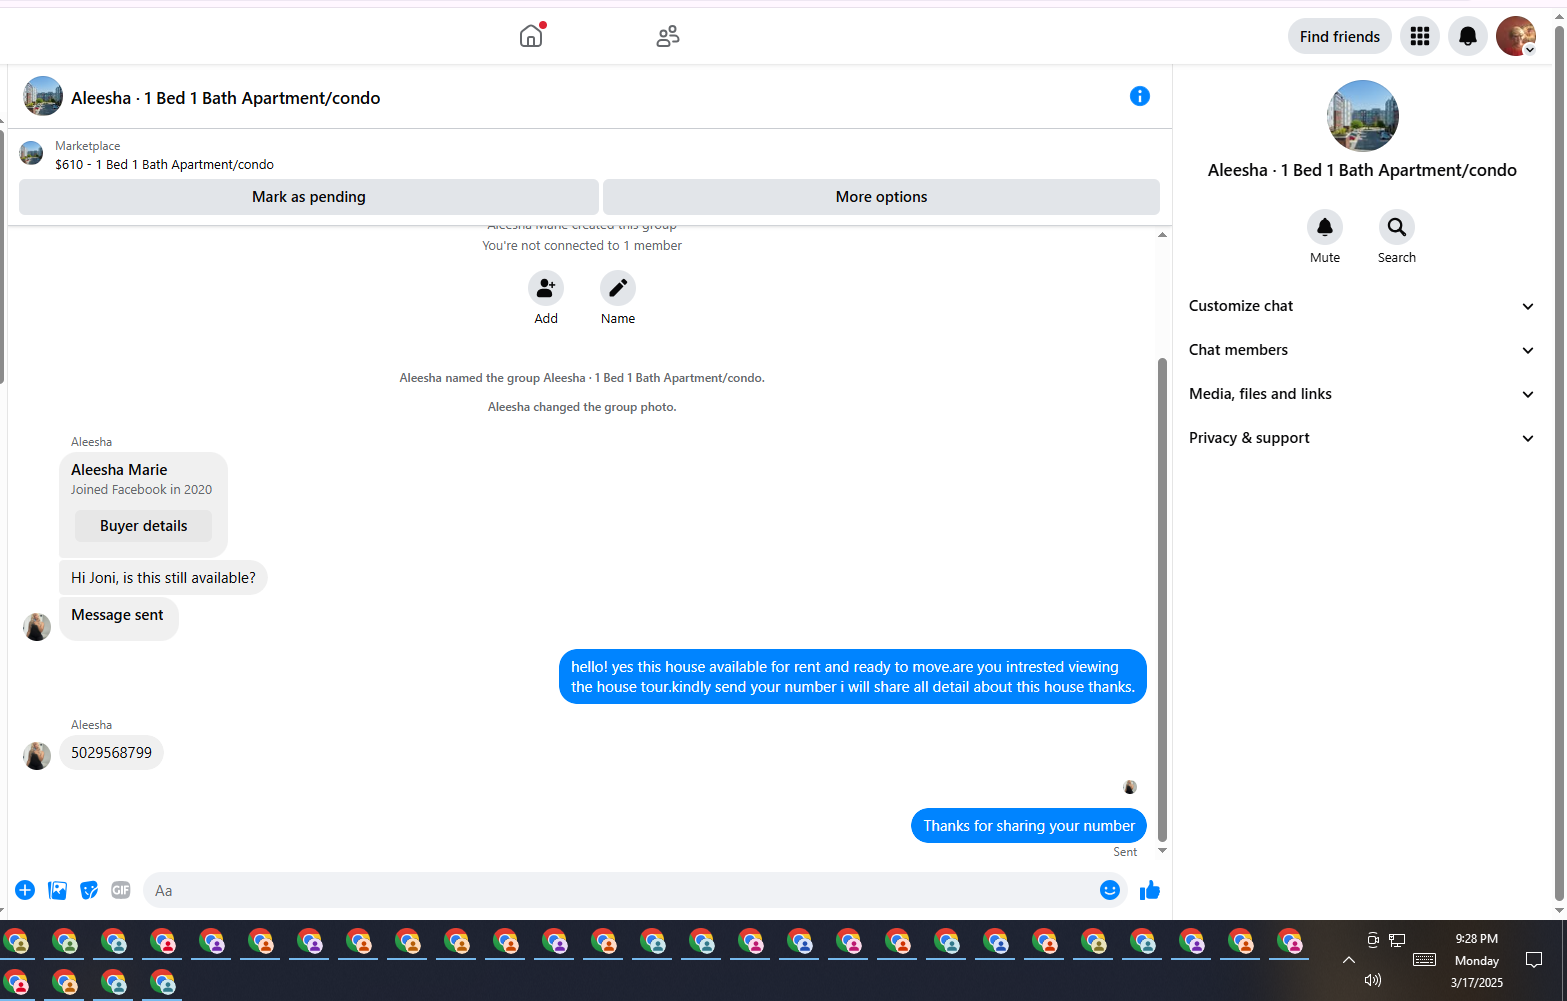Open the apps grid menu
The height and width of the screenshot is (1001, 1567).
tap(1420, 37)
